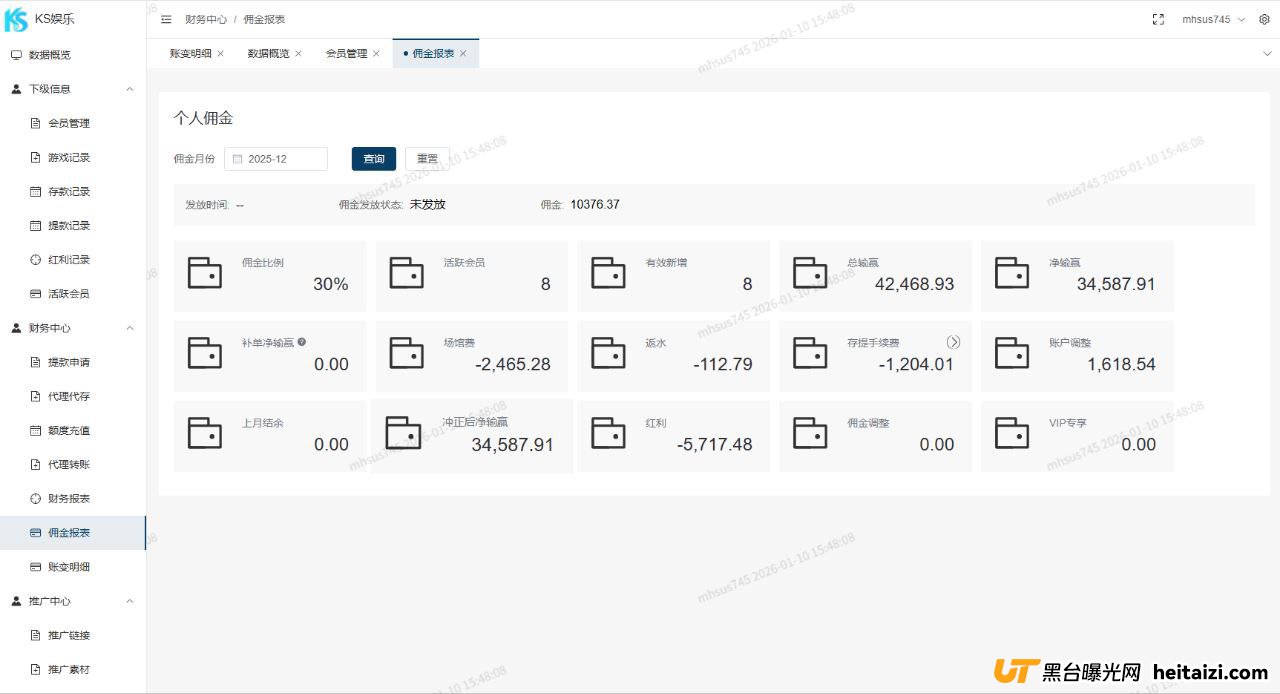Viewport: 1280px width, 694px height.
Task: Open 会员管理 in the sidebar
Action: [x=73, y=123]
